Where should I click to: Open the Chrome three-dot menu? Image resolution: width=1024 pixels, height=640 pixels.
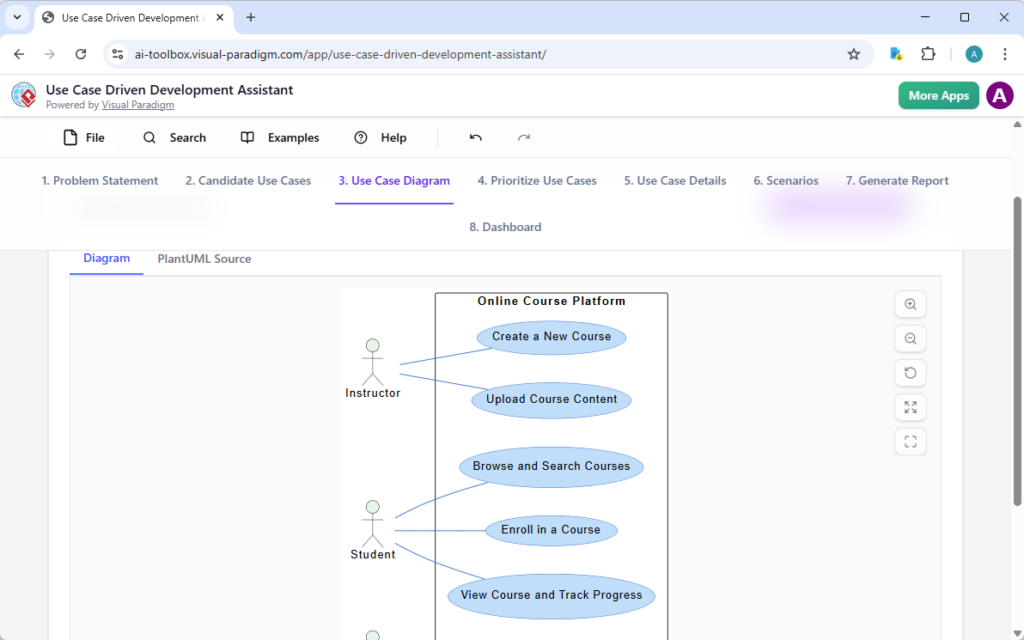click(x=1004, y=54)
